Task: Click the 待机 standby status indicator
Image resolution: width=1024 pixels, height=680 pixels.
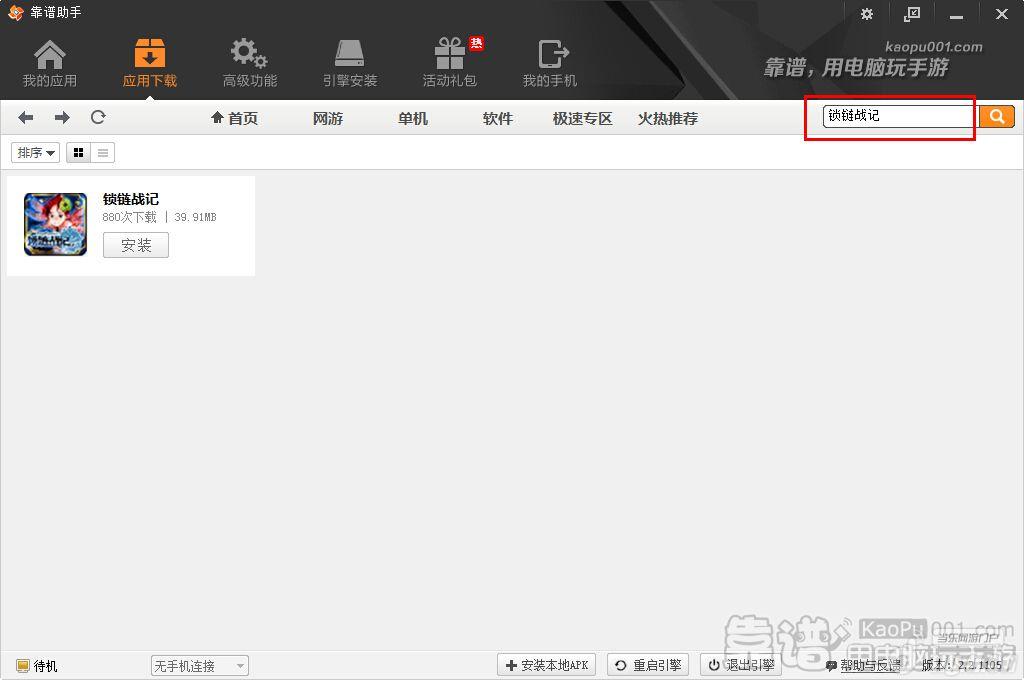Action: 37,666
